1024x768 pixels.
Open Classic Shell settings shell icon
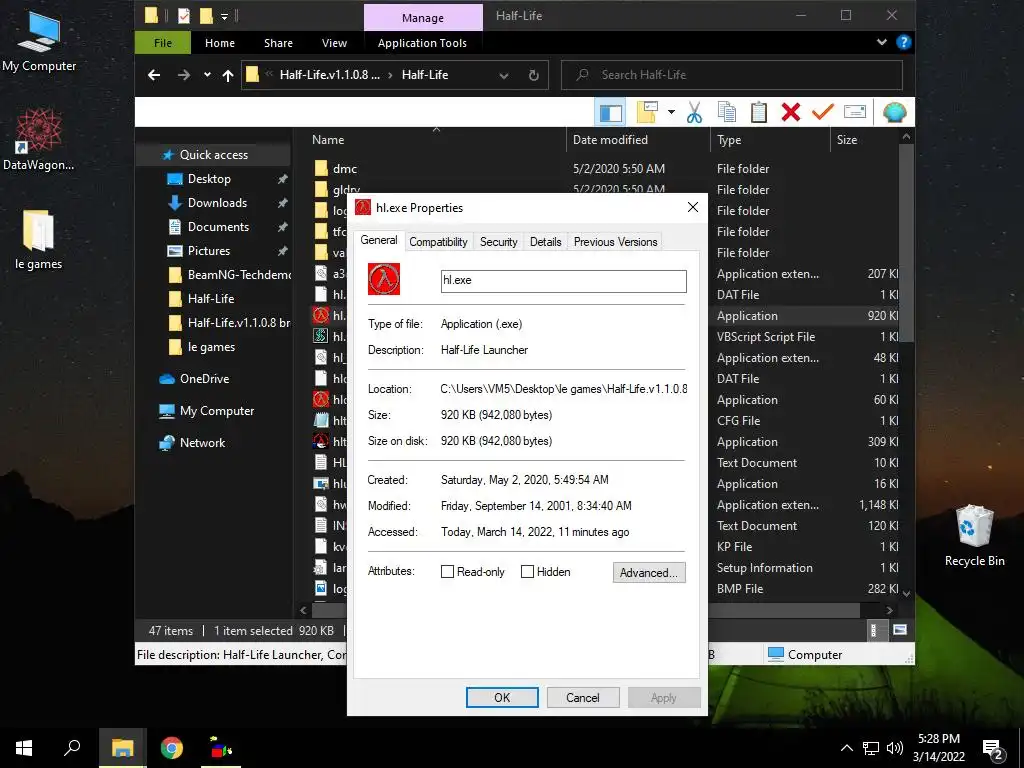tap(894, 112)
